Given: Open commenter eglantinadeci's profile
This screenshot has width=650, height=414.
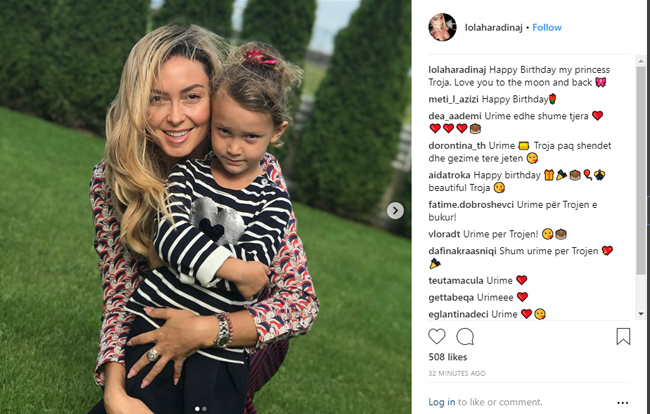Looking at the screenshot, I should [x=458, y=314].
